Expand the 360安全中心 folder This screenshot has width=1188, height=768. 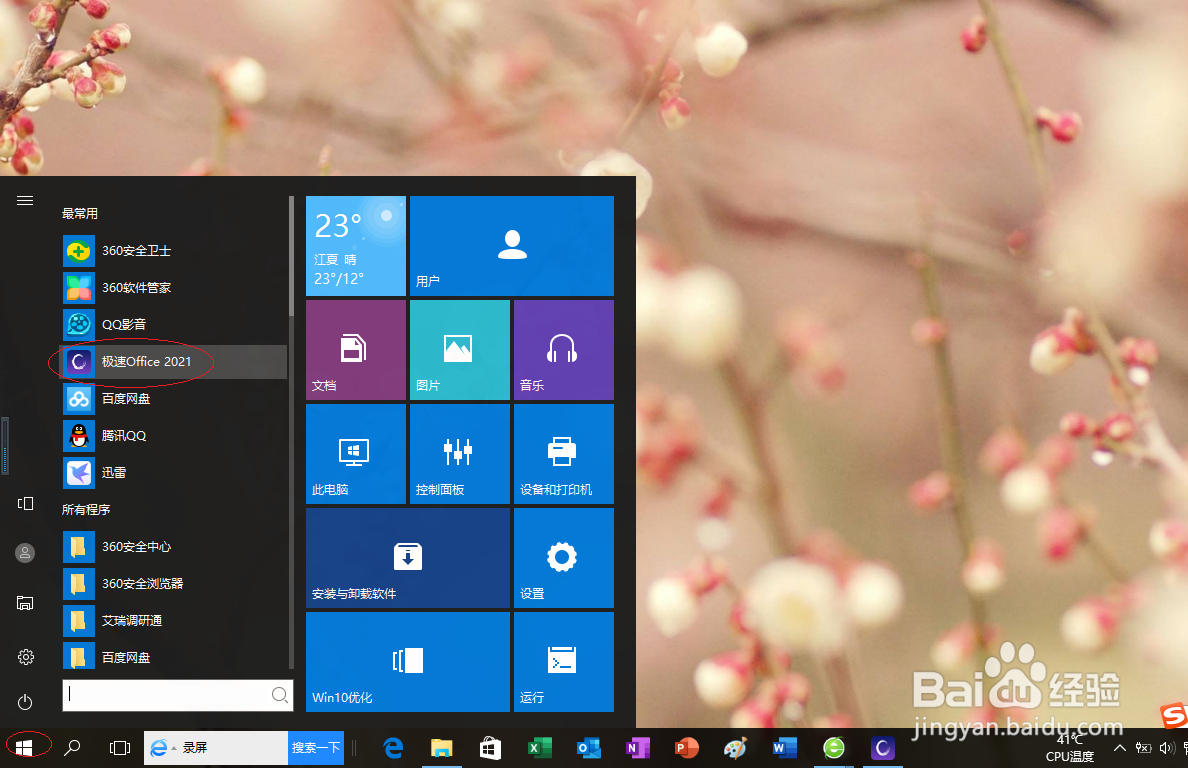[x=174, y=547]
